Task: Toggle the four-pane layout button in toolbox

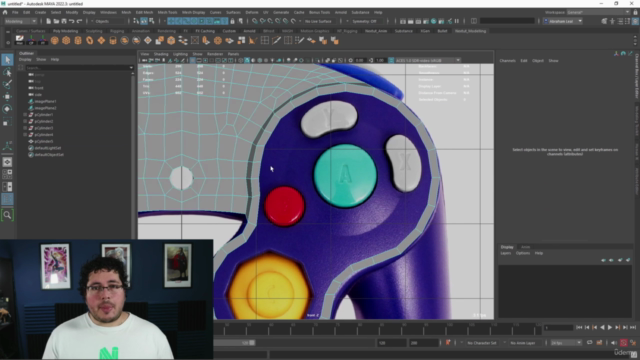Action: coord(7,174)
